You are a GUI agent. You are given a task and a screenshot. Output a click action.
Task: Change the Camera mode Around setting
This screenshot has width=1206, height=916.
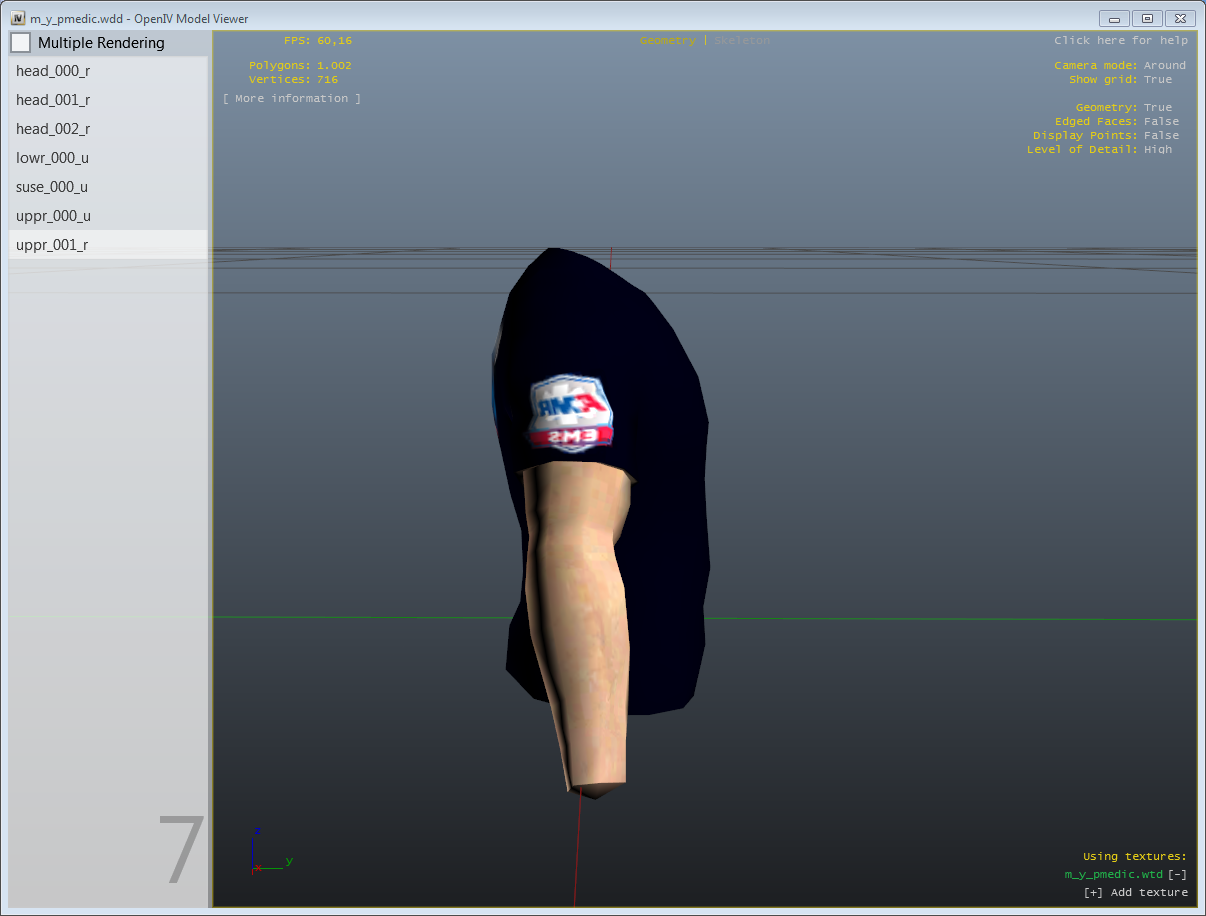(x=1164, y=66)
